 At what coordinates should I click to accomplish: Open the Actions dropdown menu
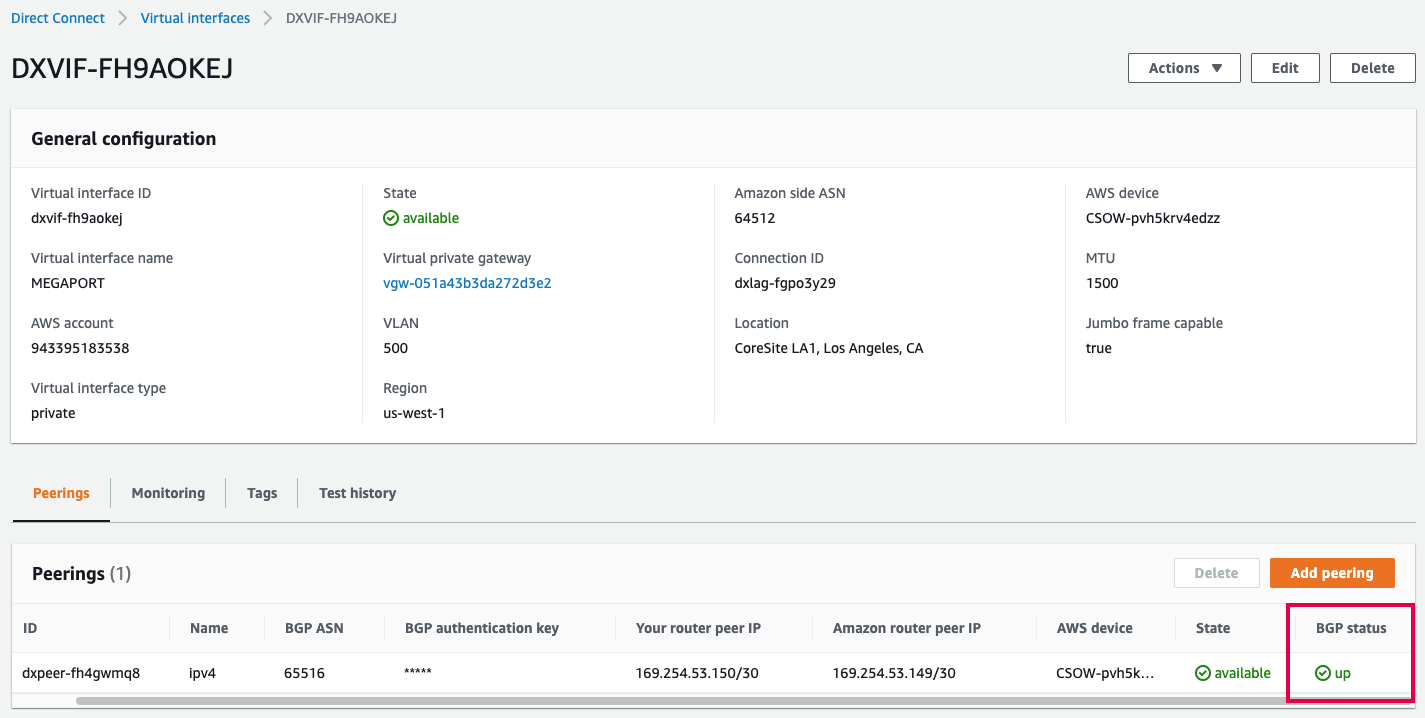[1183, 68]
